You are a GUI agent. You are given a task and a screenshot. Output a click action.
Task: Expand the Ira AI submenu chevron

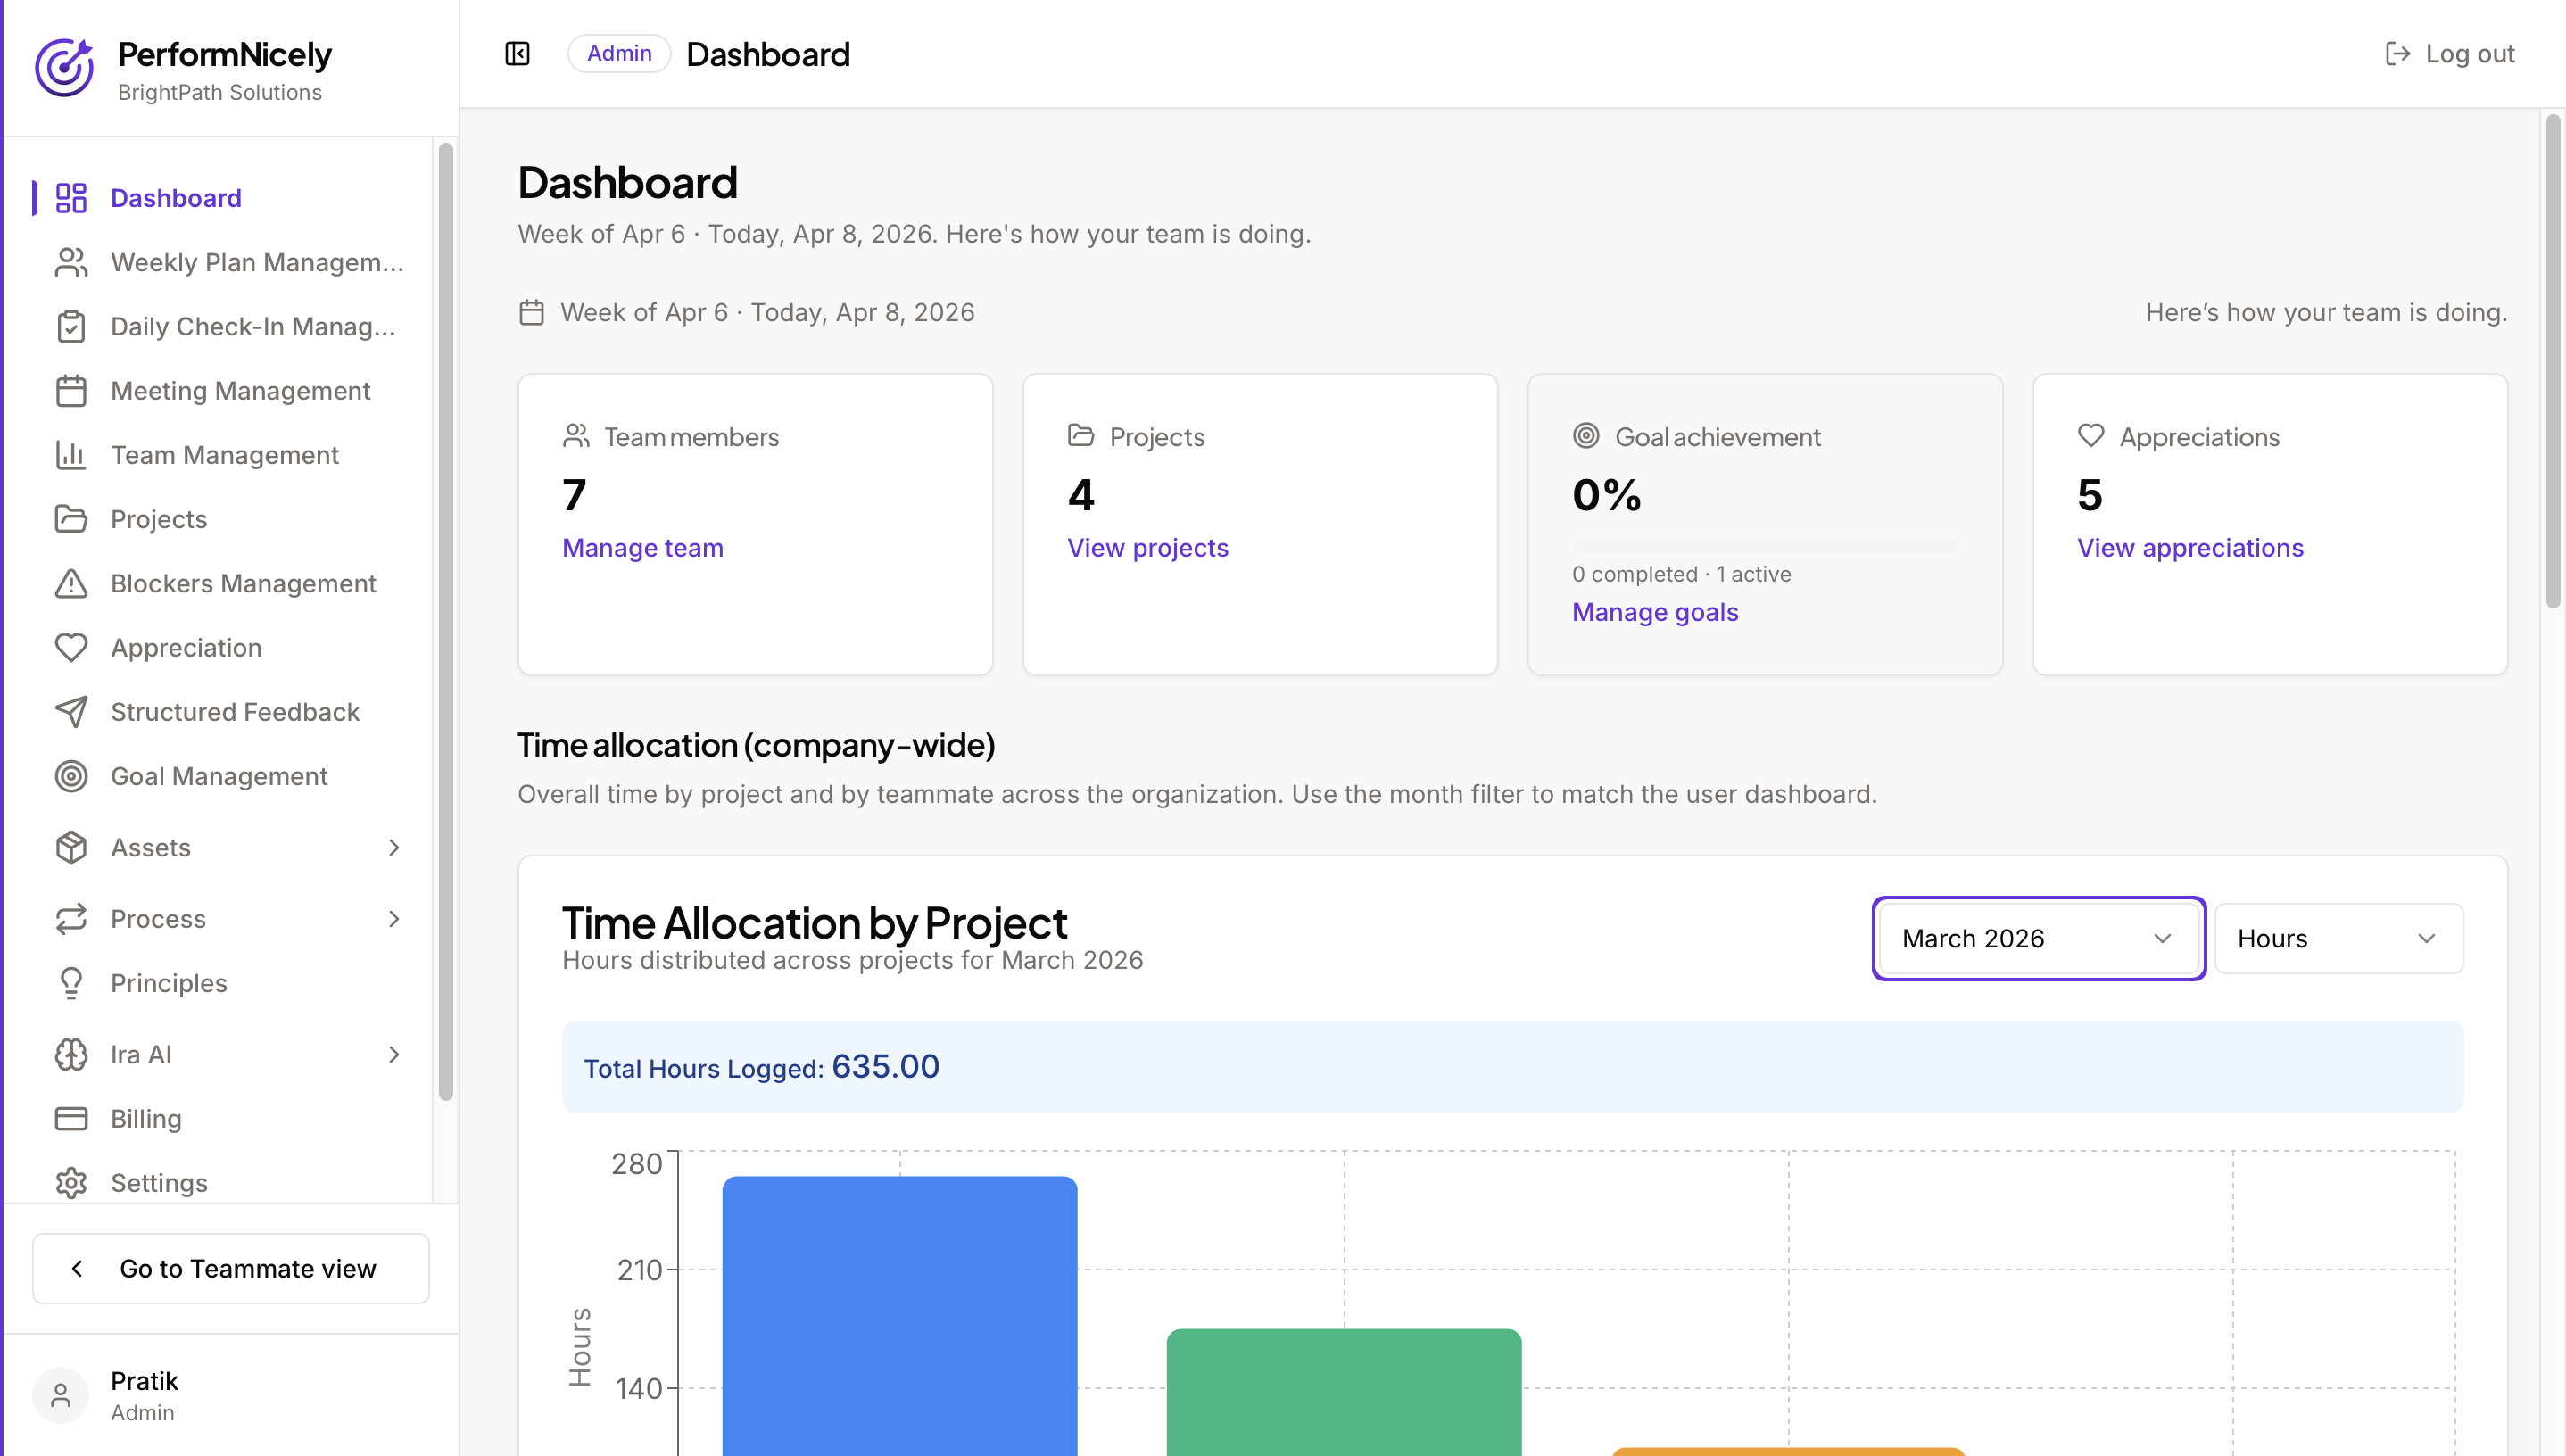[394, 1054]
